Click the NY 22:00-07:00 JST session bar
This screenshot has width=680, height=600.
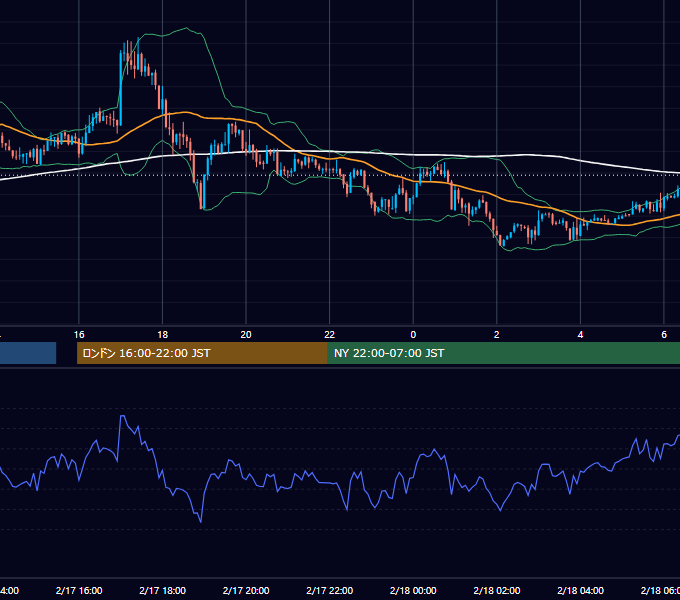point(503,353)
